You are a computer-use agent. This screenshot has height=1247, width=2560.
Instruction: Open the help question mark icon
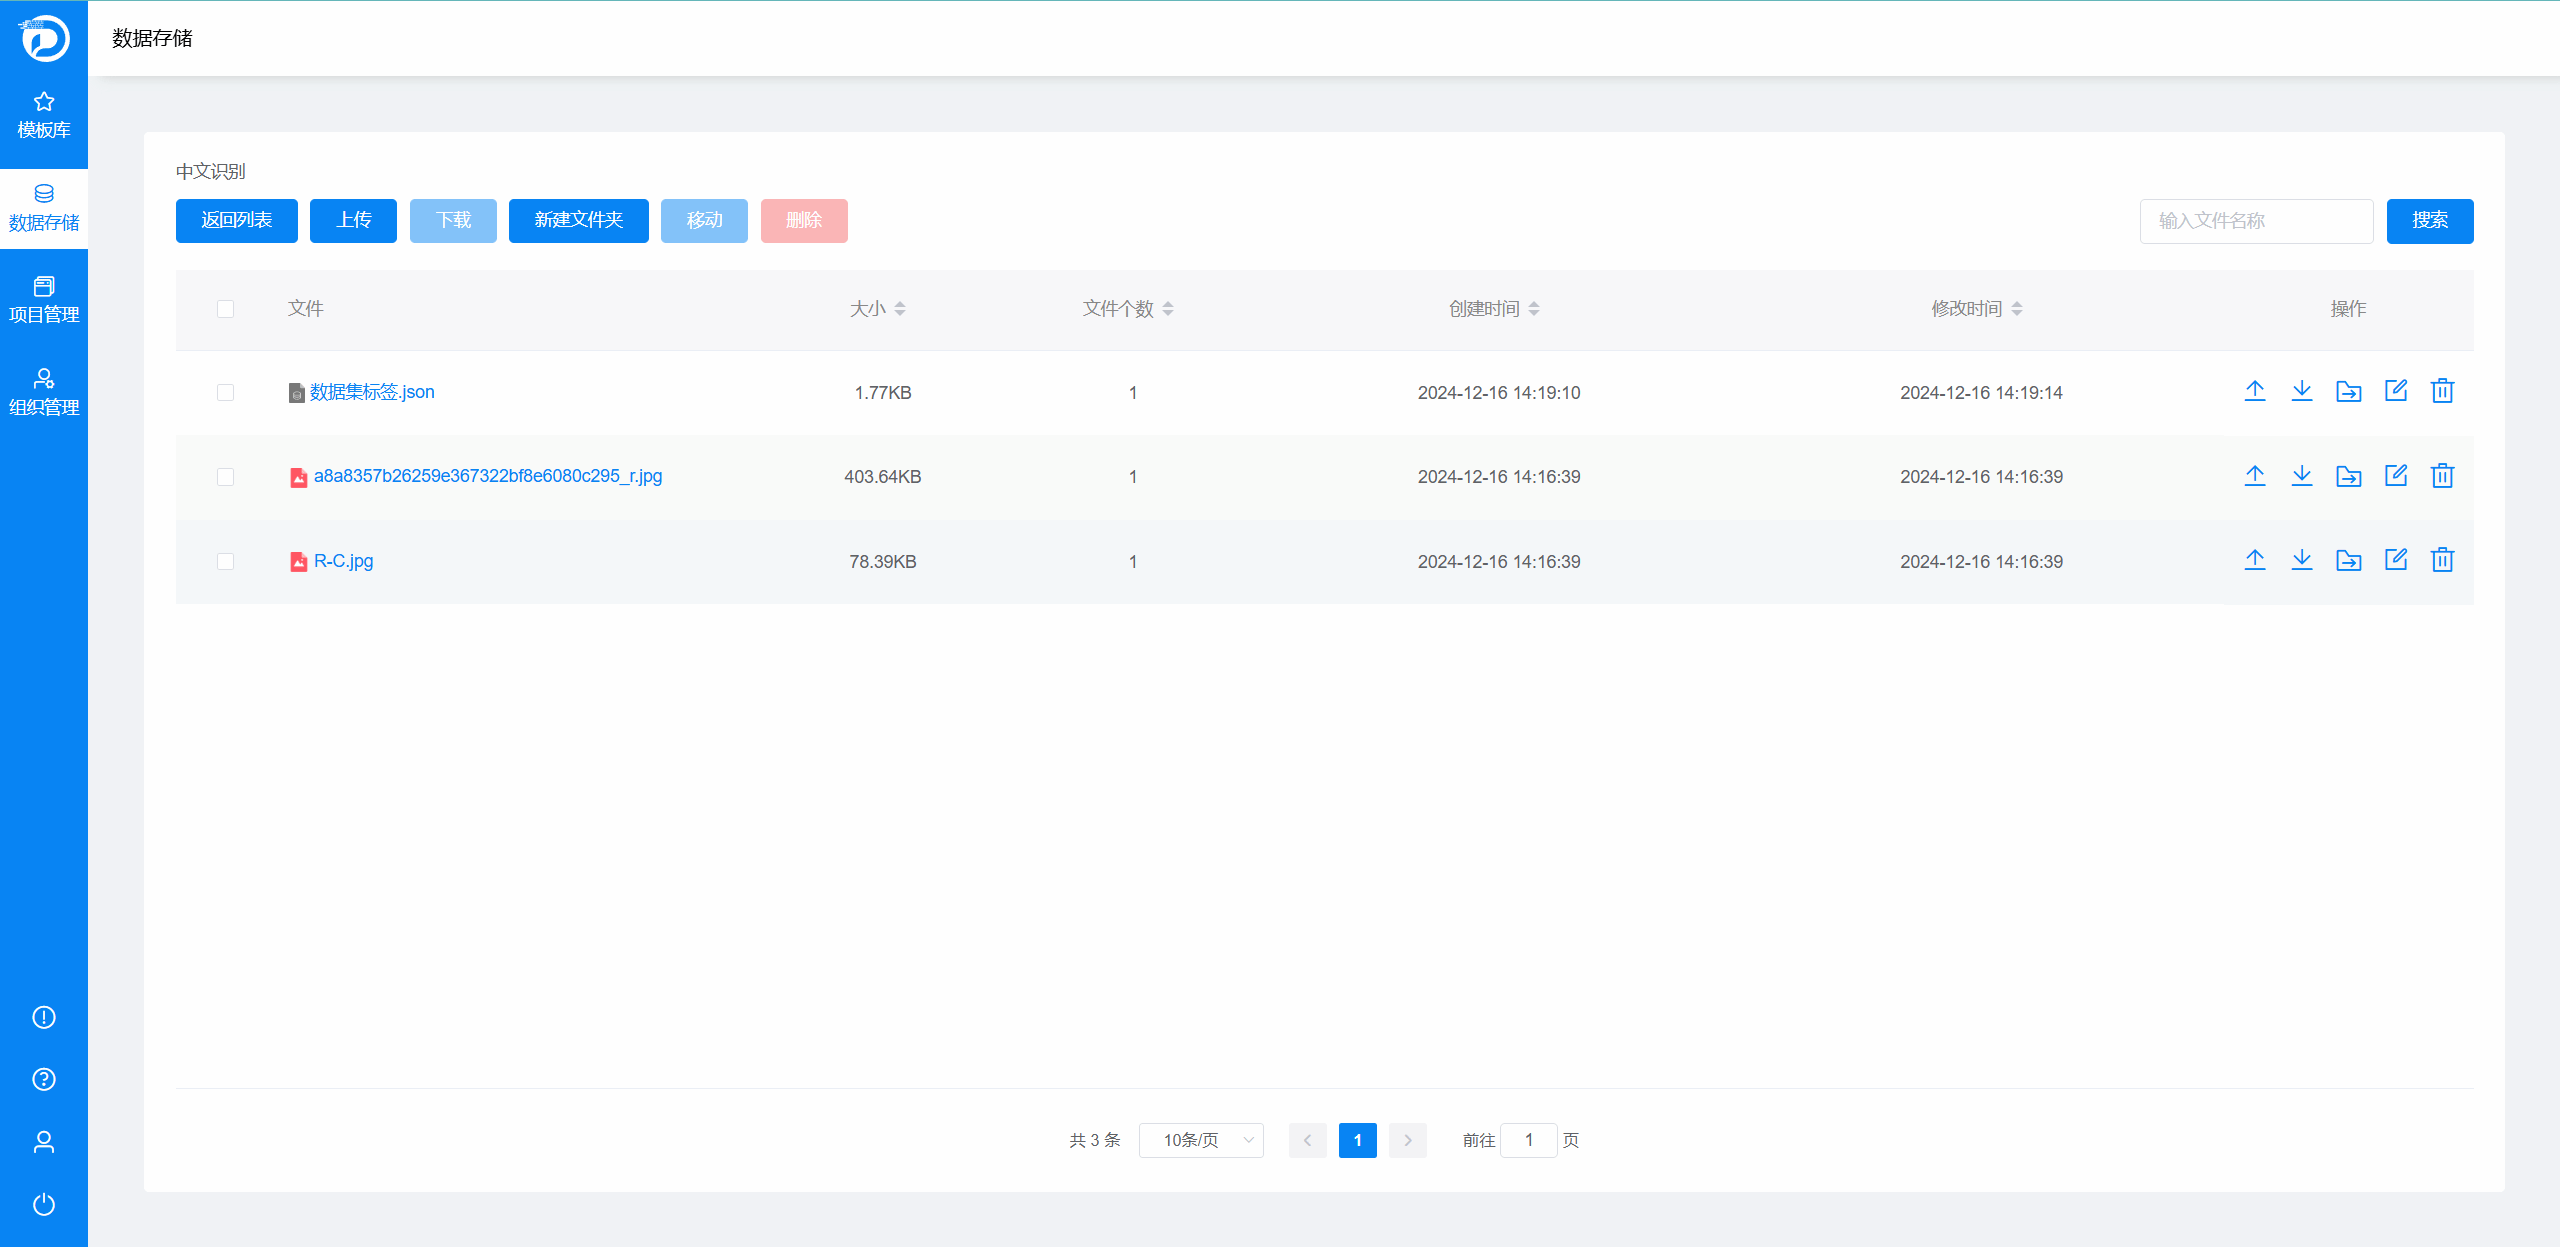[x=44, y=1079]
